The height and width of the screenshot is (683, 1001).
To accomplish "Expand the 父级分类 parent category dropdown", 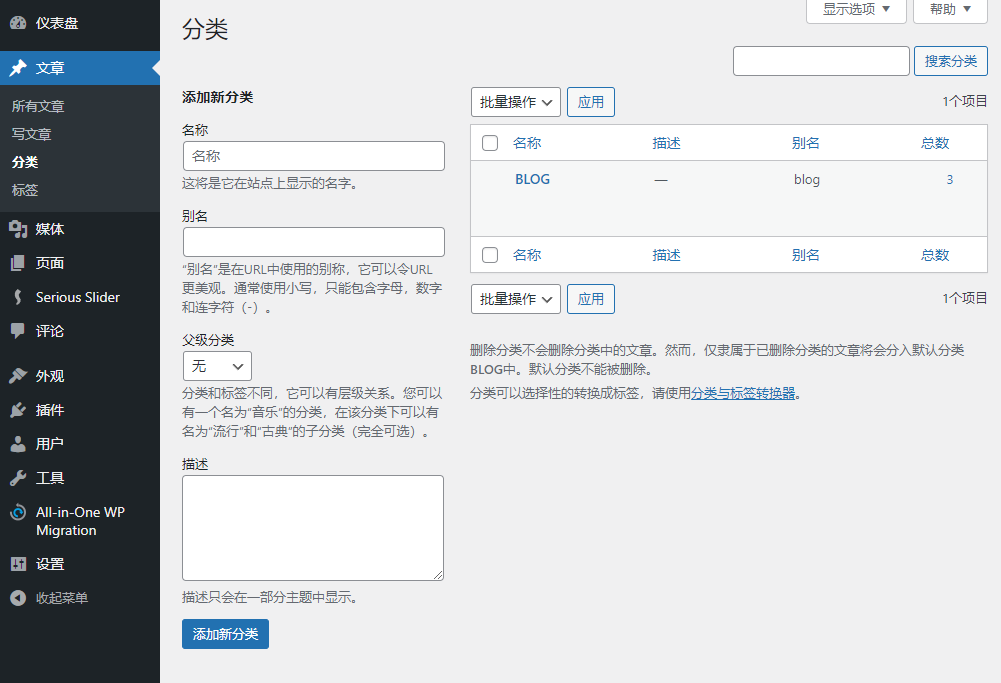I will click(217, 366).
